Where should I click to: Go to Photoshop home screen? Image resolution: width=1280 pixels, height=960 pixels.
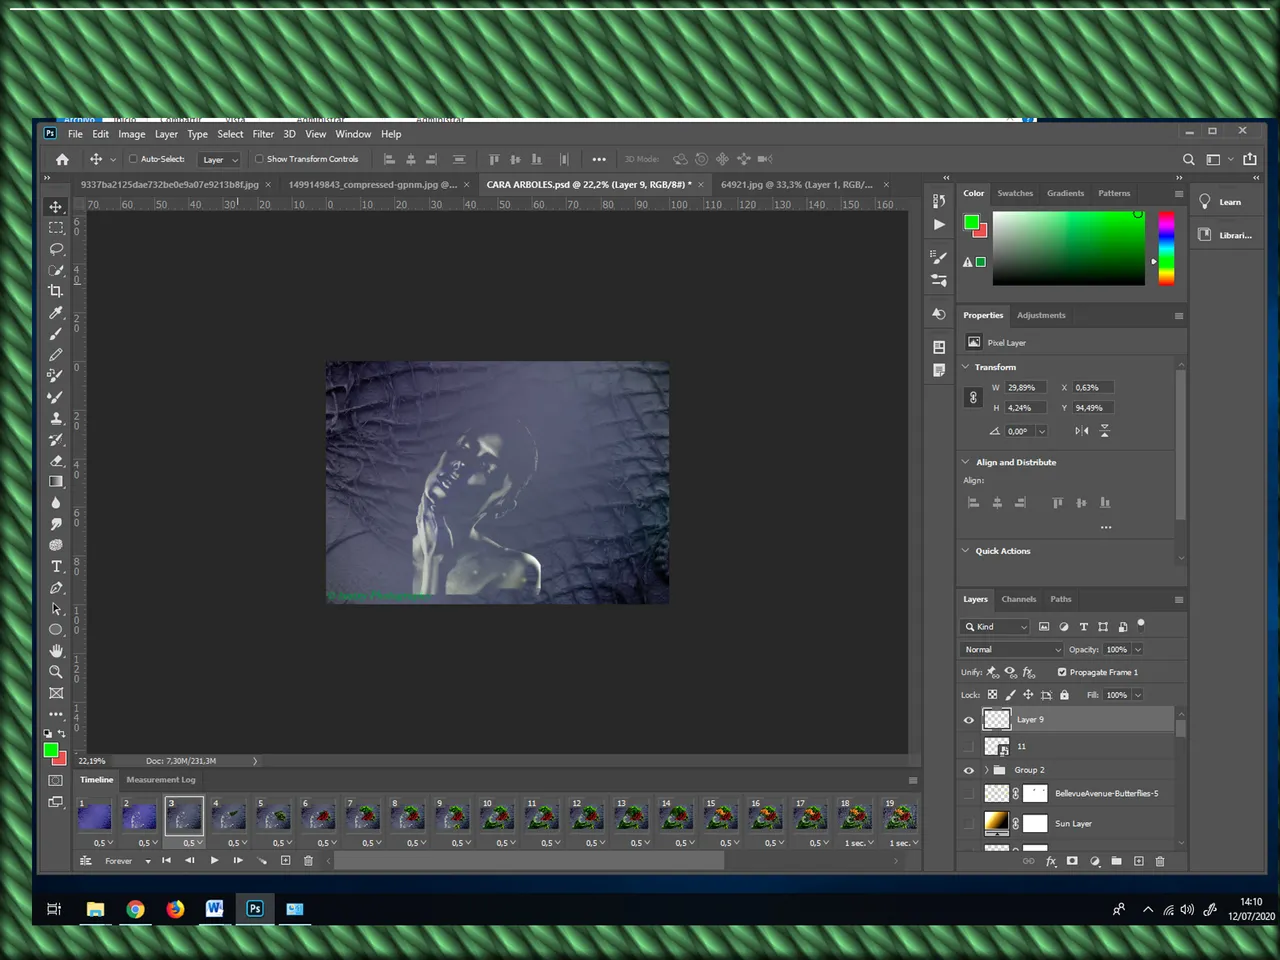pos(62,159)
